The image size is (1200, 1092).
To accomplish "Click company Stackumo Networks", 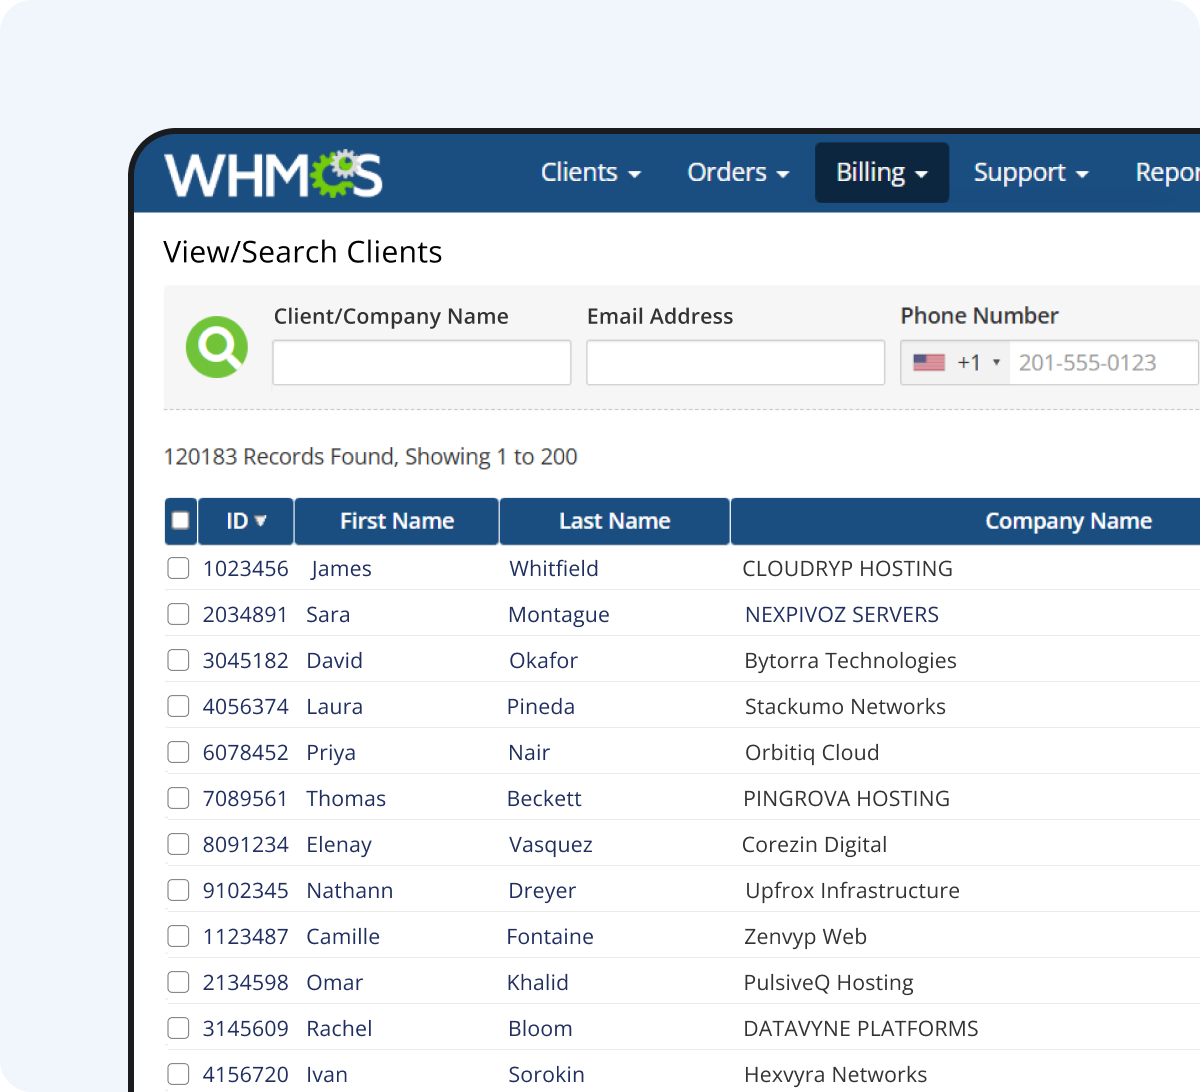I will [845, 706].
